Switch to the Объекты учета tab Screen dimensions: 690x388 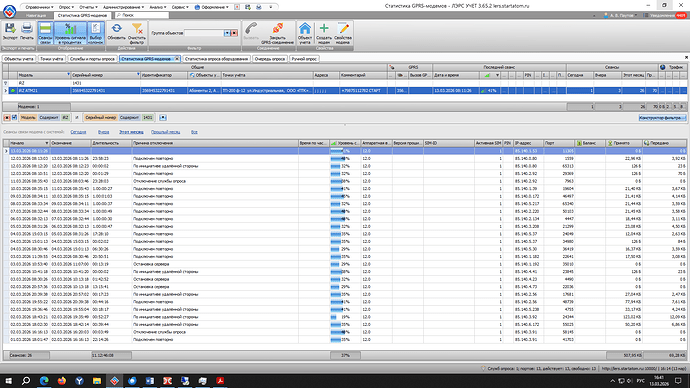pyautogui.click(x=18, y=59)
